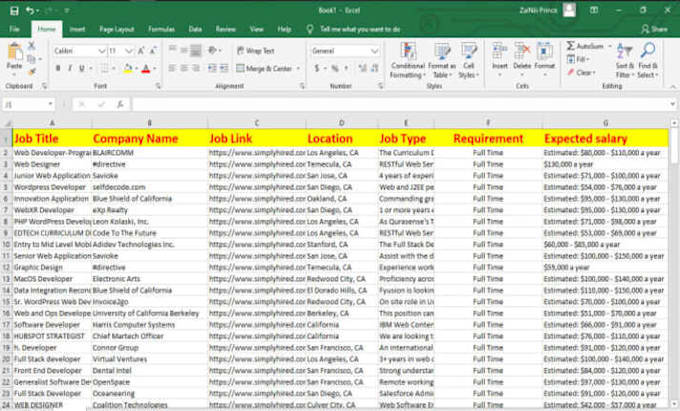Click AutoSum sigma button

point(585,46)
